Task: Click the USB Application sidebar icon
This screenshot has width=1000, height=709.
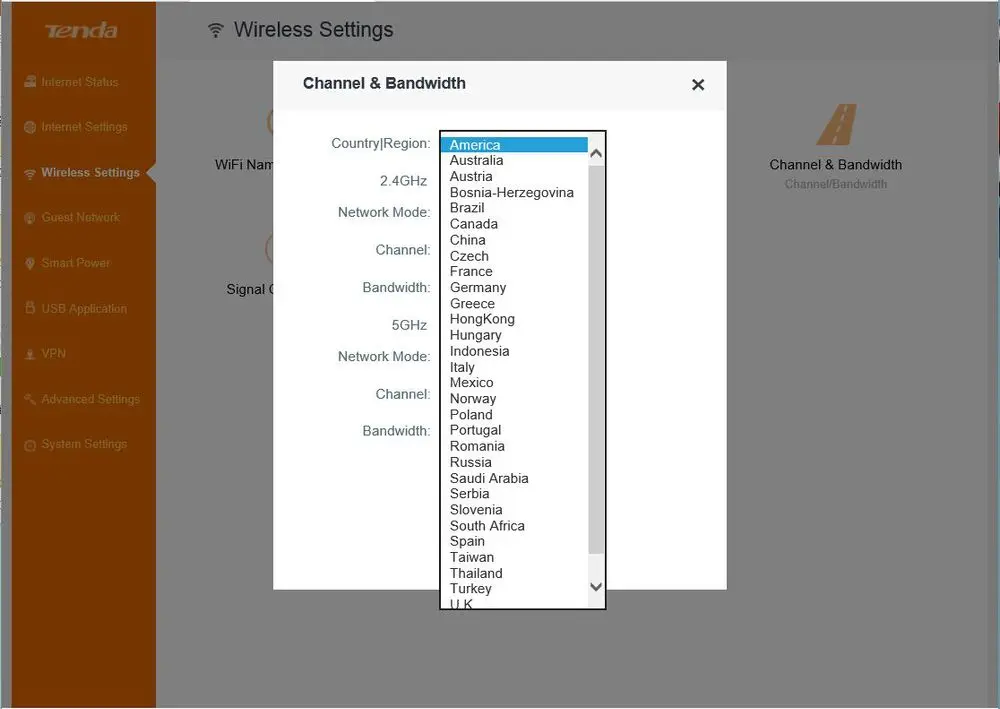Action: 29,308
